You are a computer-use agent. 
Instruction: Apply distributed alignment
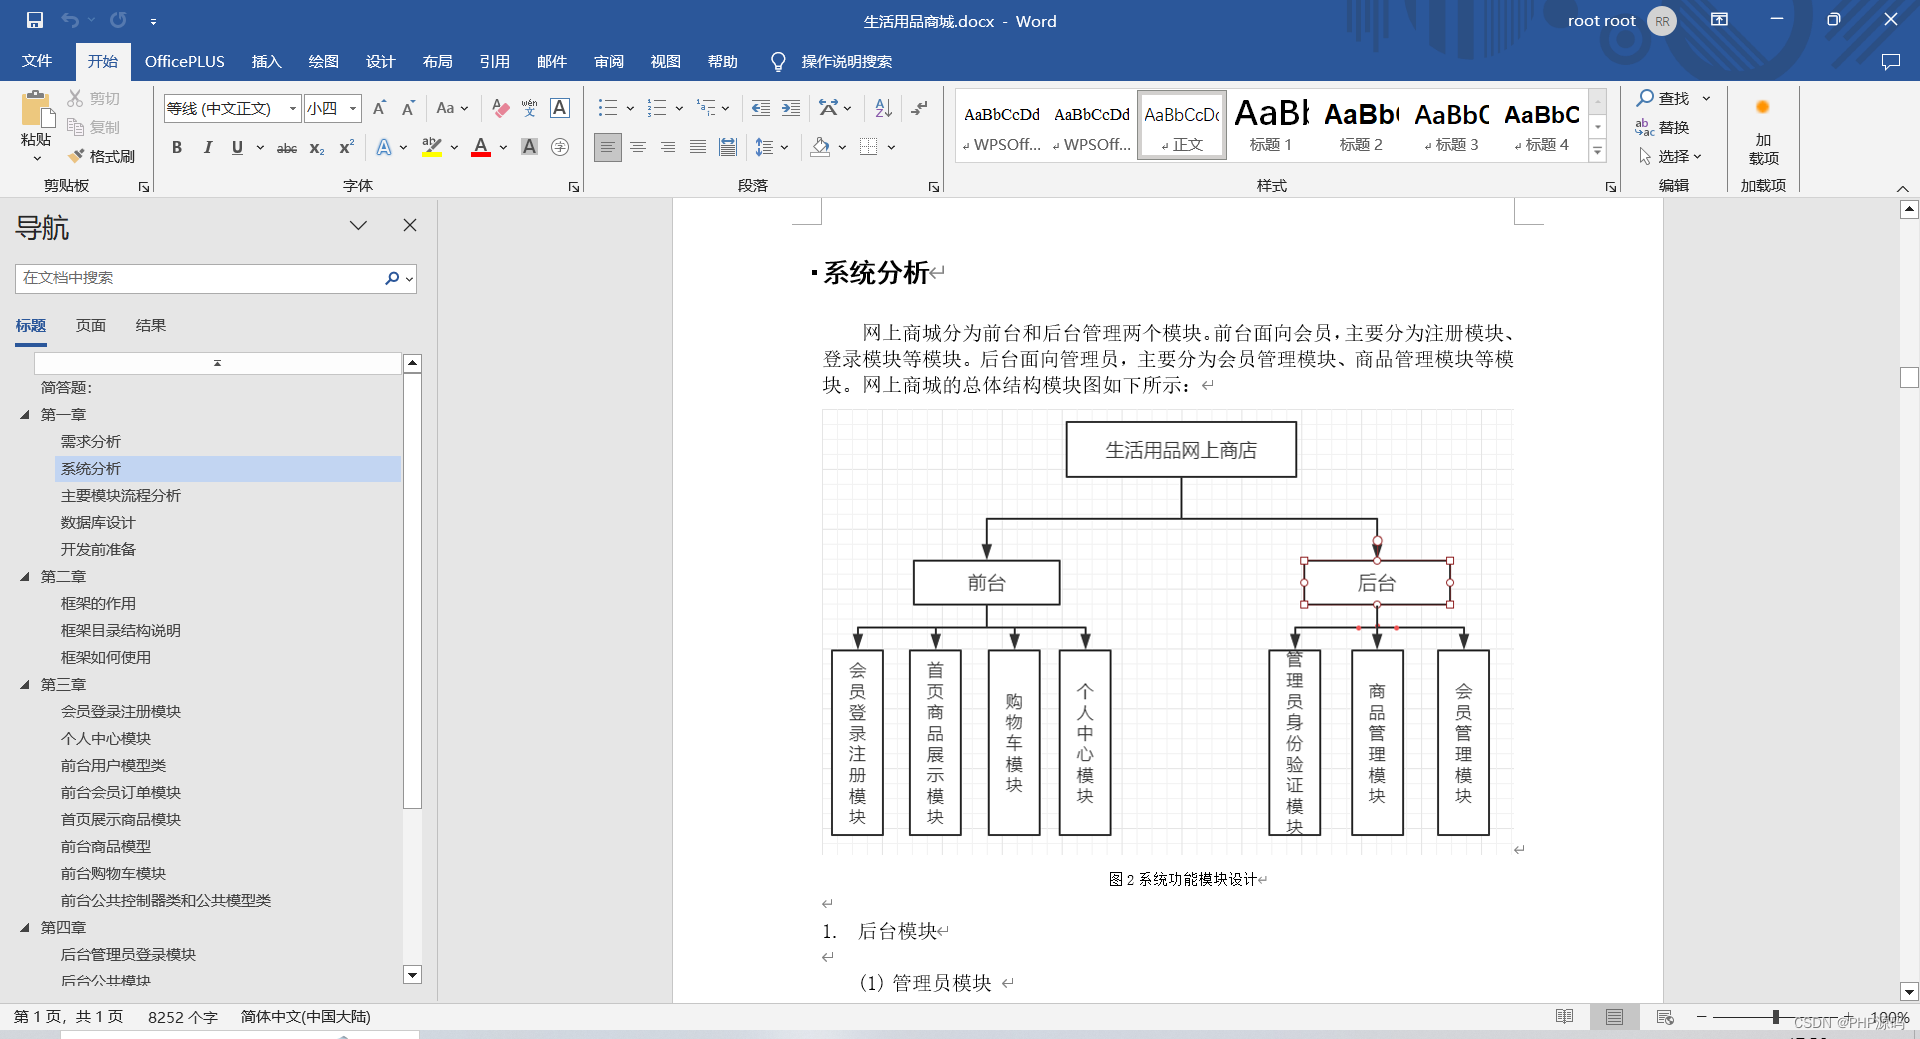[728, 147]
